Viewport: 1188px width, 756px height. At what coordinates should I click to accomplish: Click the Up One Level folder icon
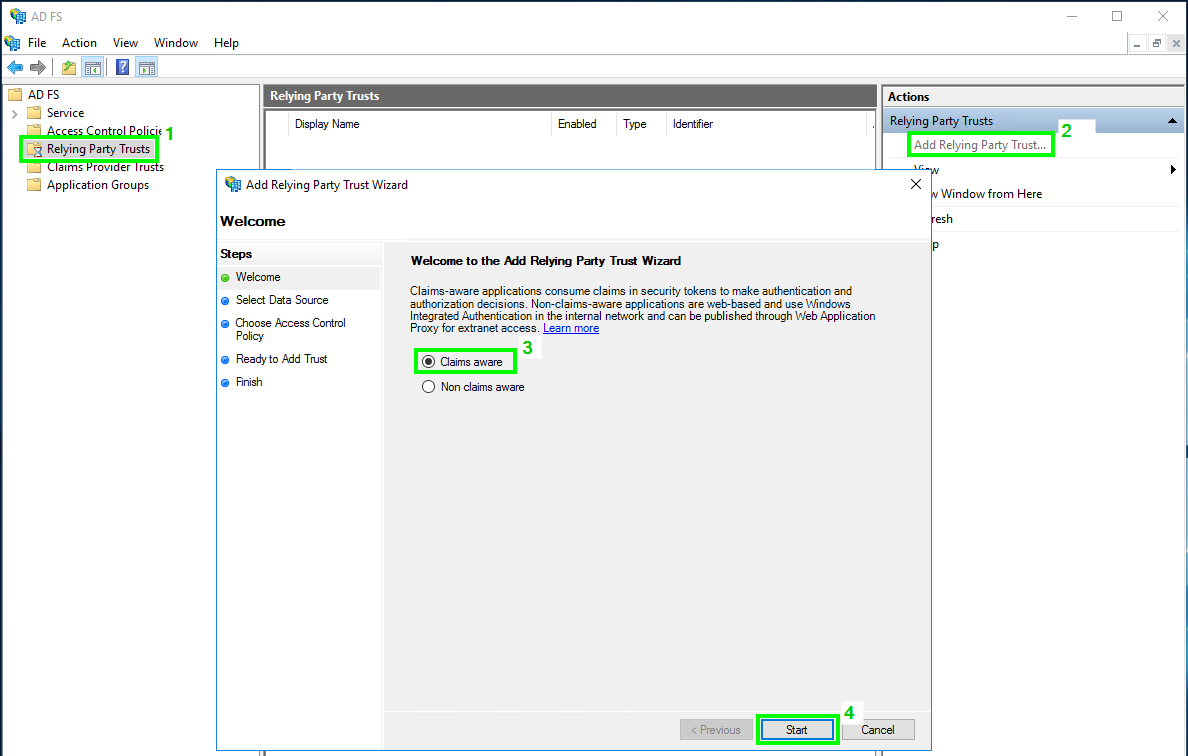click(x=68, y=68)
